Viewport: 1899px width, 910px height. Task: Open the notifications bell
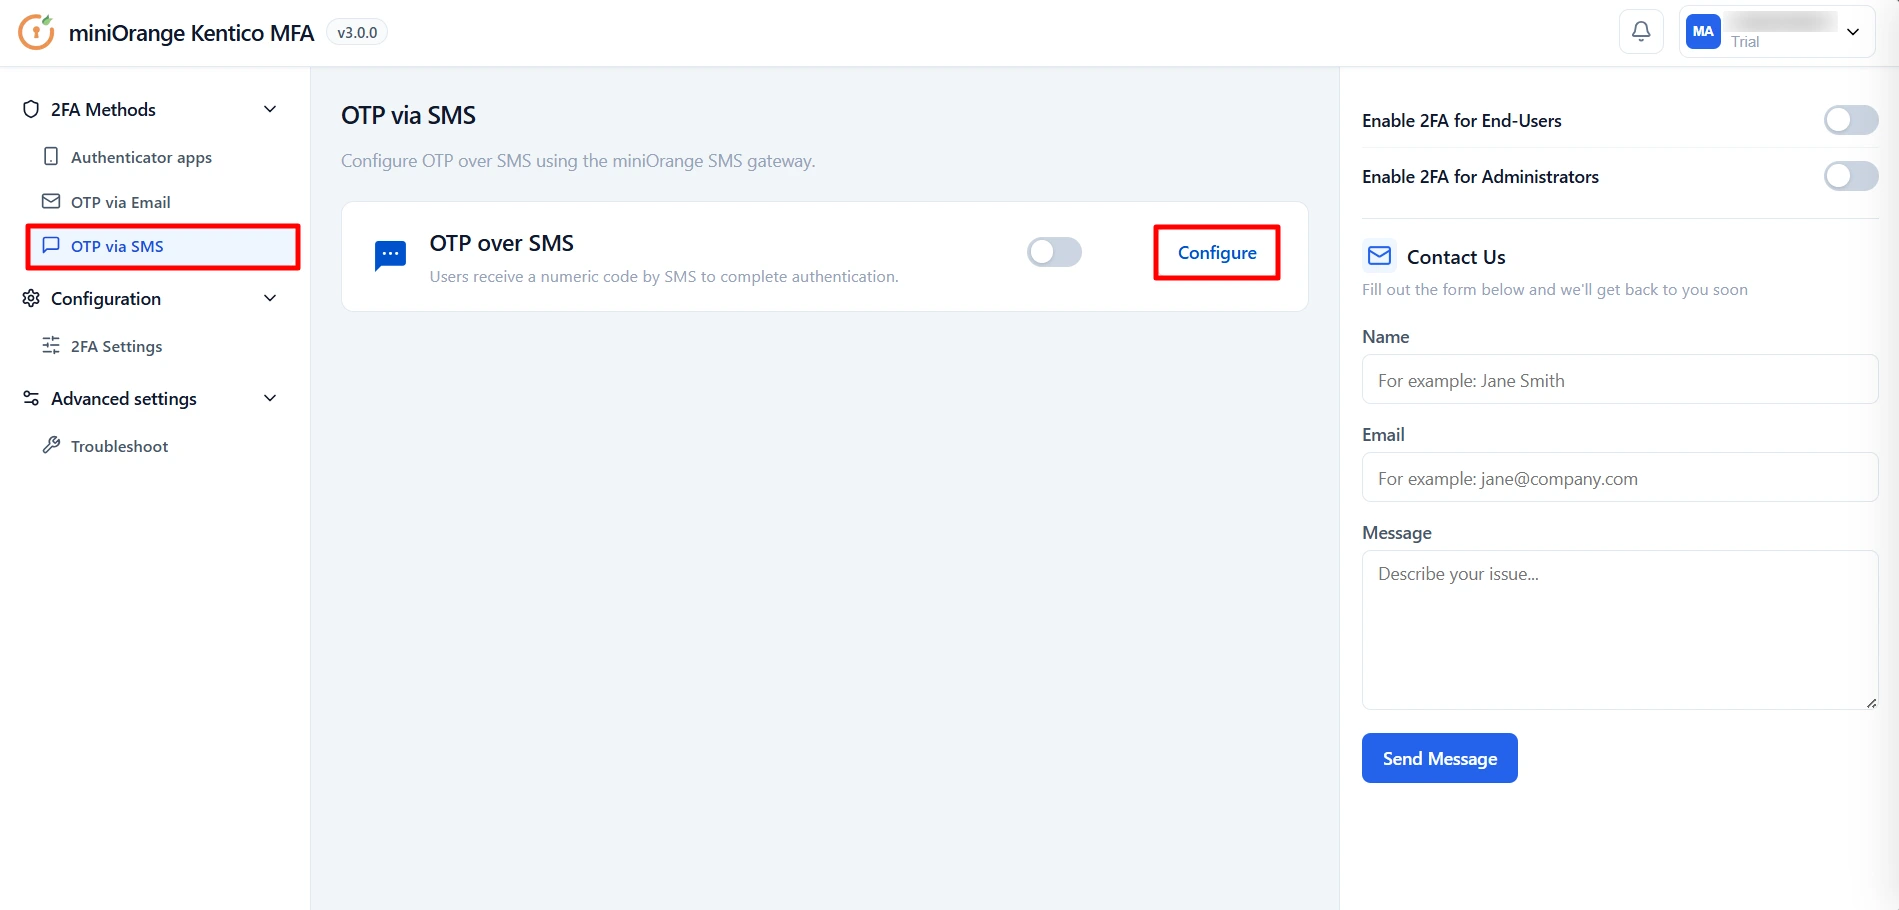point(1641,32)
